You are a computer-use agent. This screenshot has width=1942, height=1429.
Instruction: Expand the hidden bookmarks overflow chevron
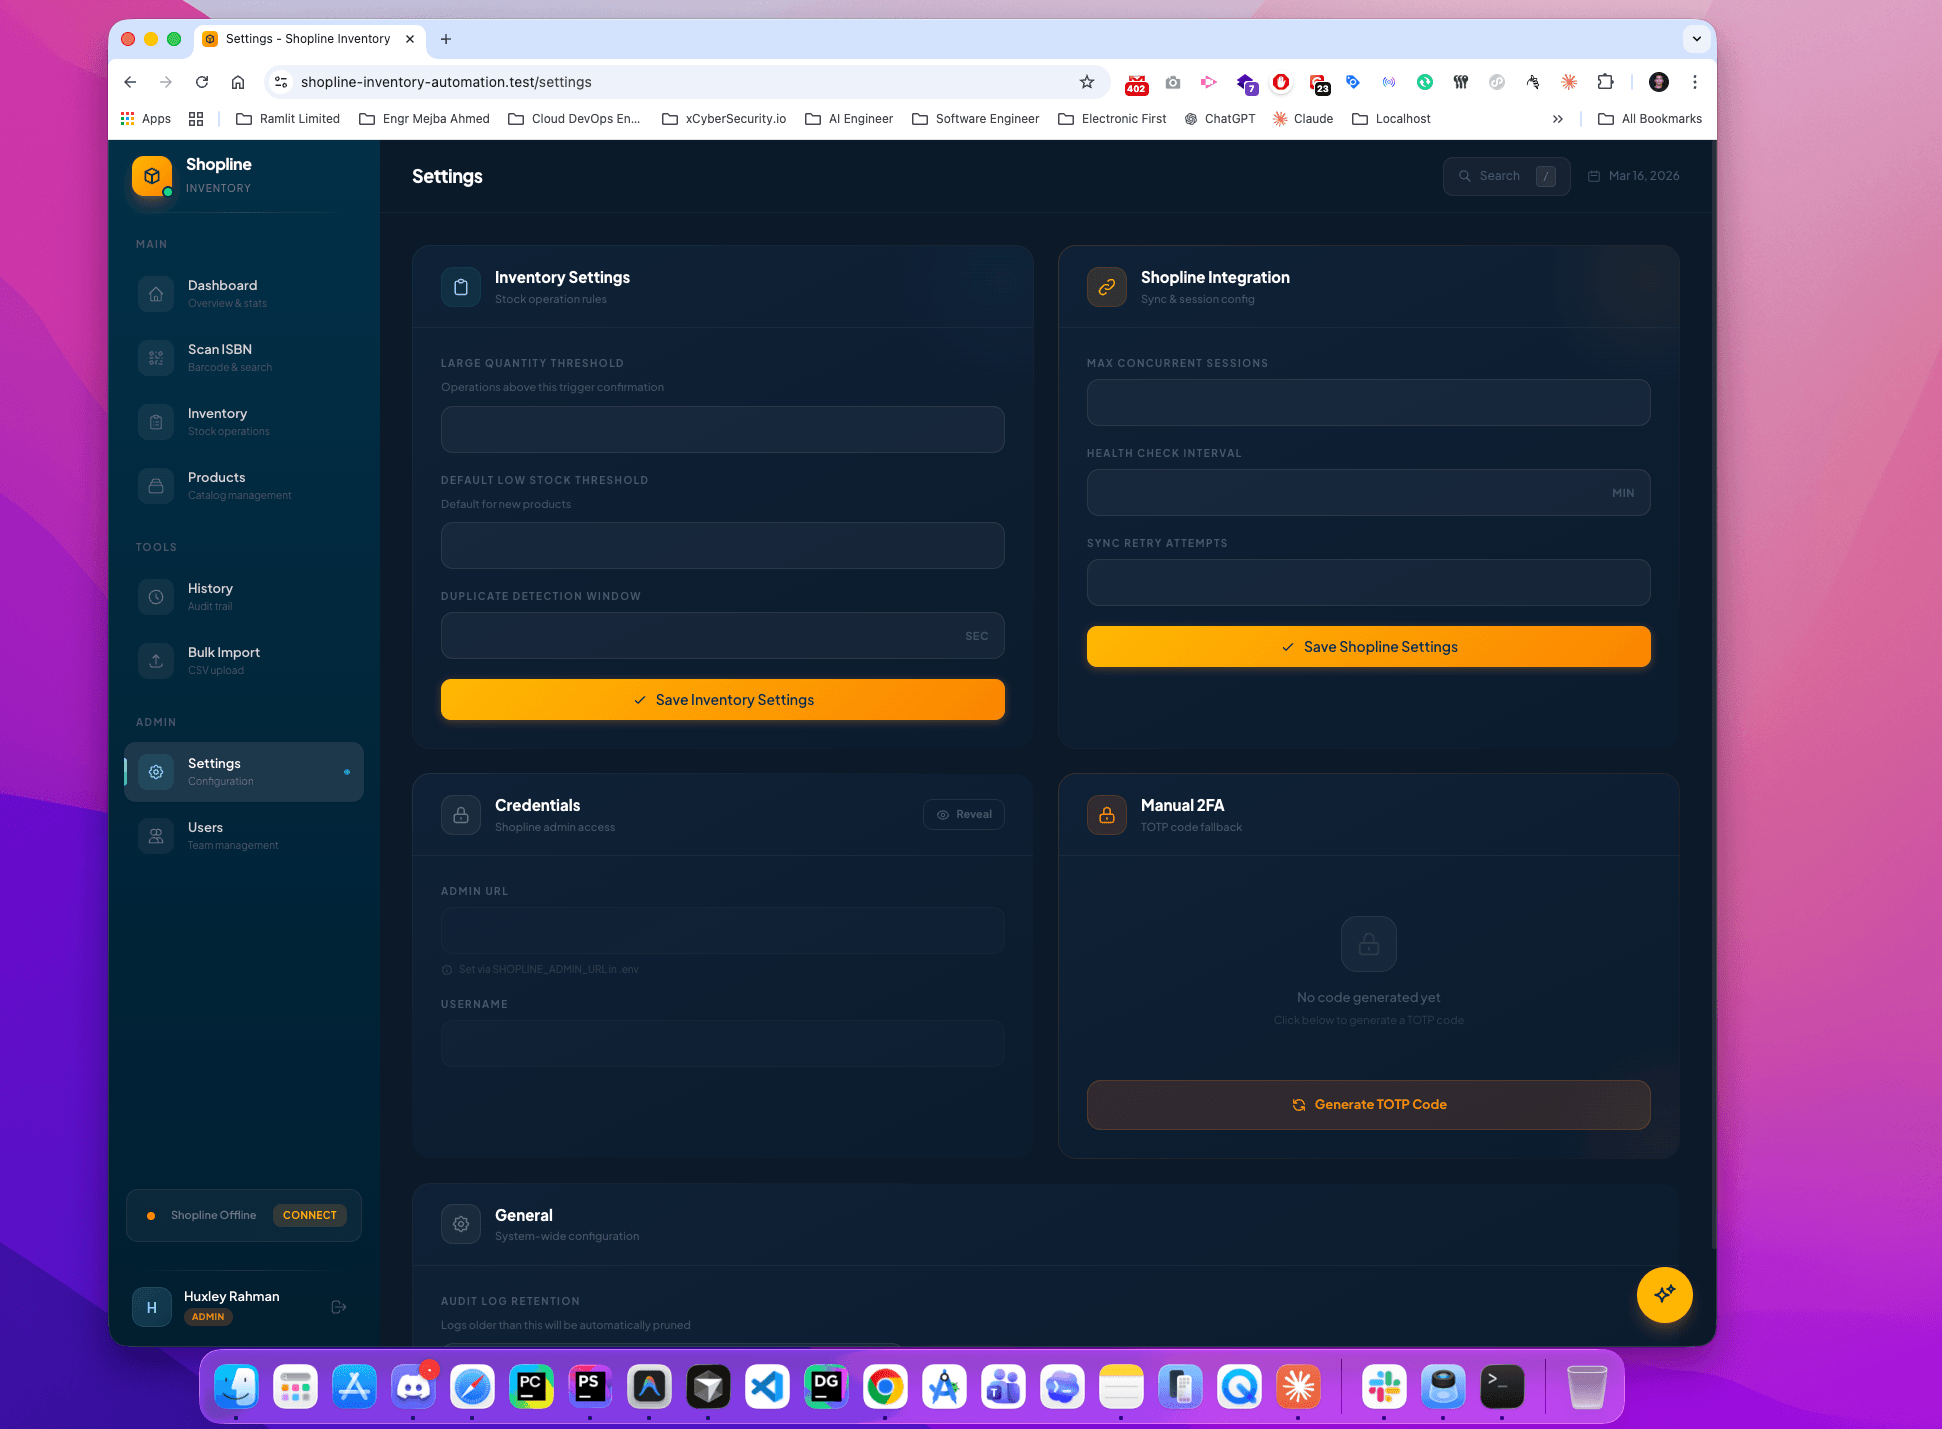point(1558,118)
